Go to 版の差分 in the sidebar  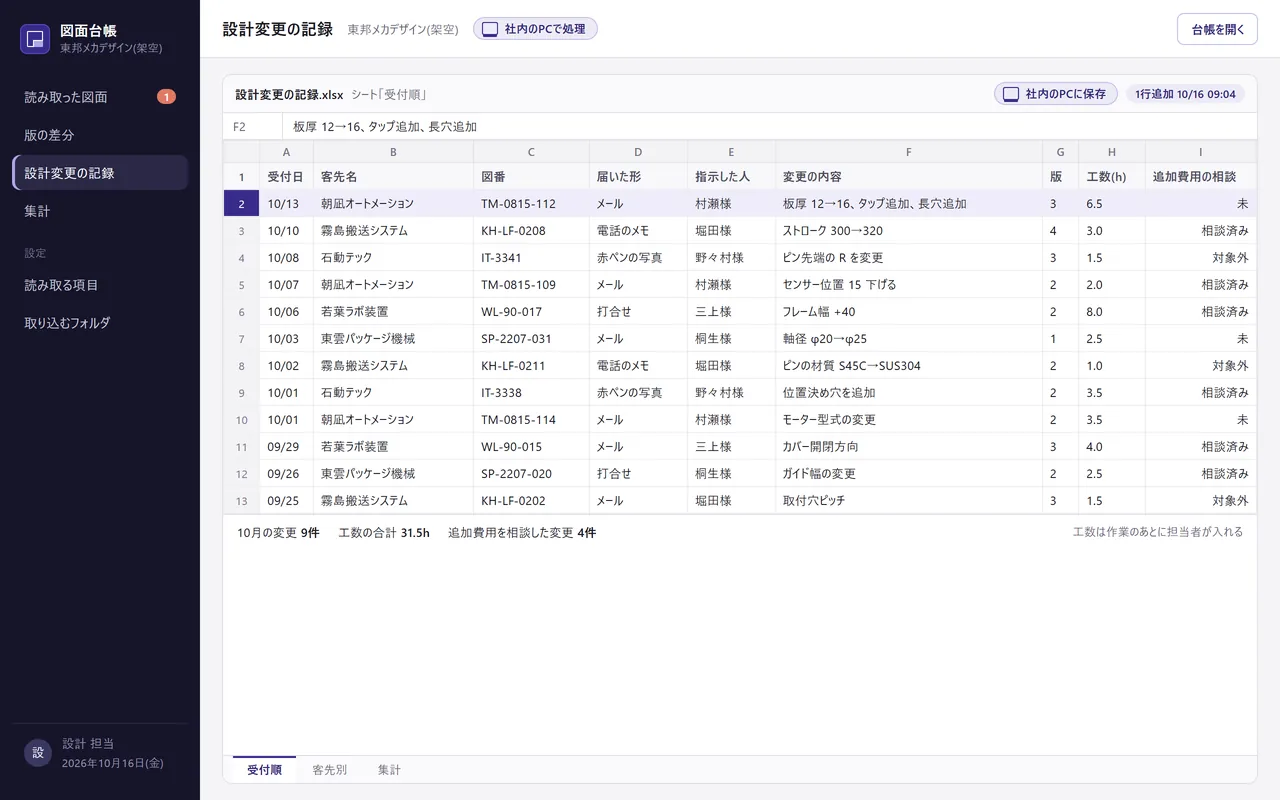[x=100, y=135]
